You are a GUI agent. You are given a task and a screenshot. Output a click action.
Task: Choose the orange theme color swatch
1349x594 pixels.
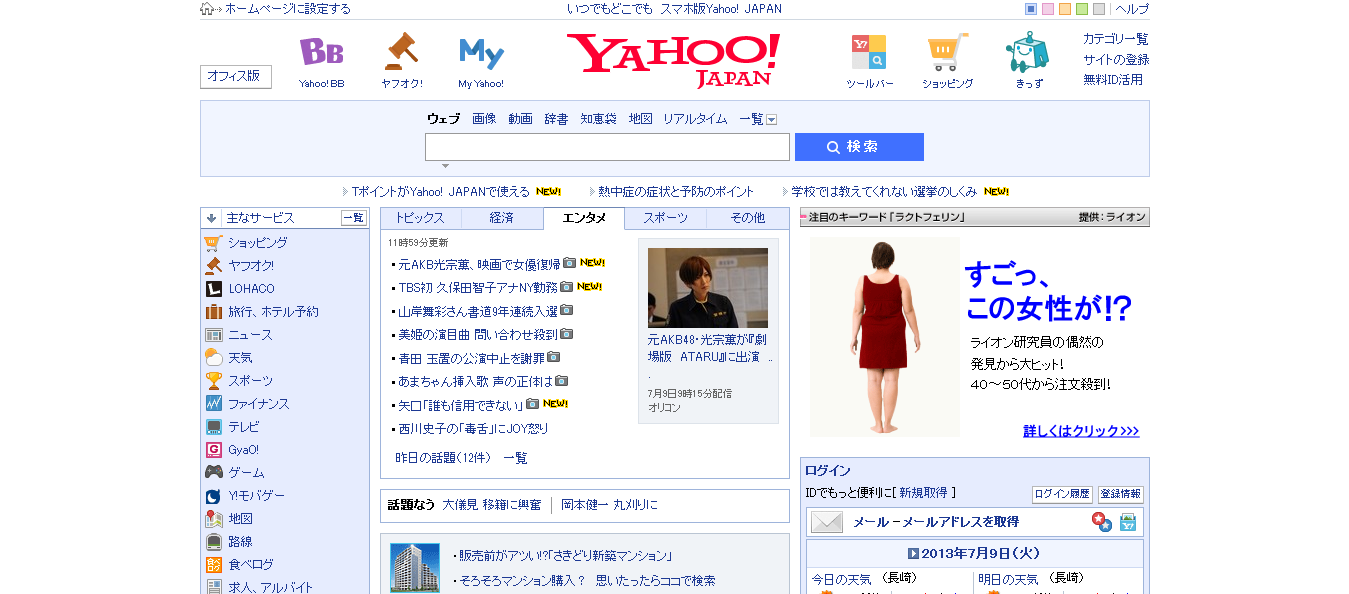point(1065,9)
